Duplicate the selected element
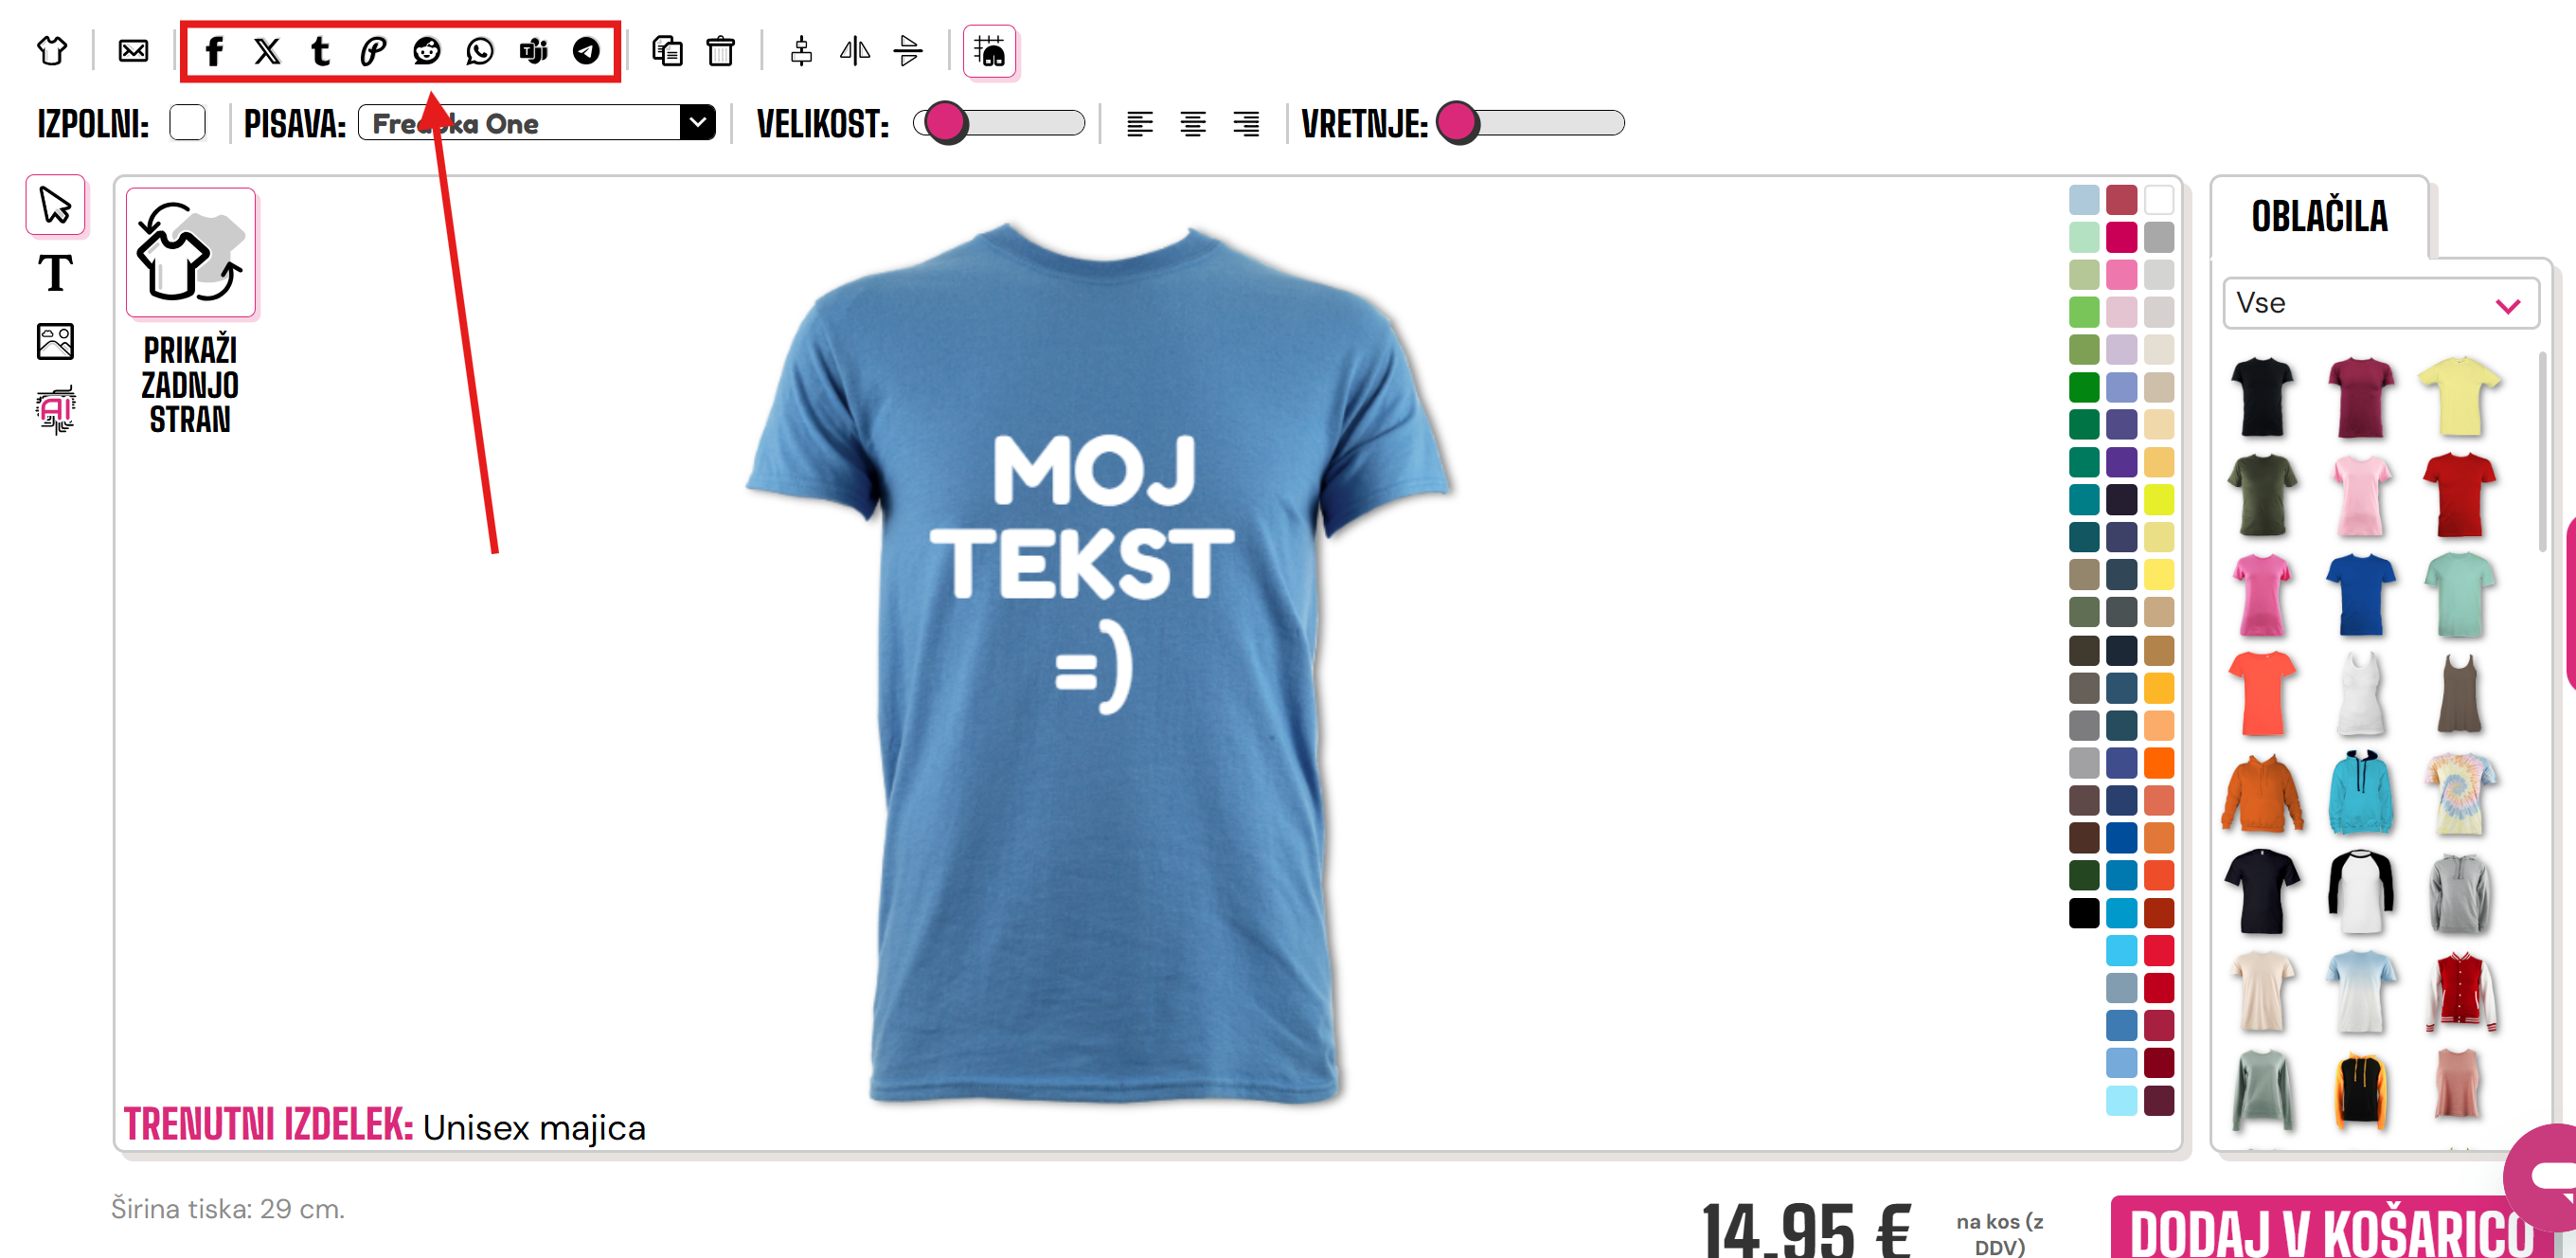 [667, 51]
